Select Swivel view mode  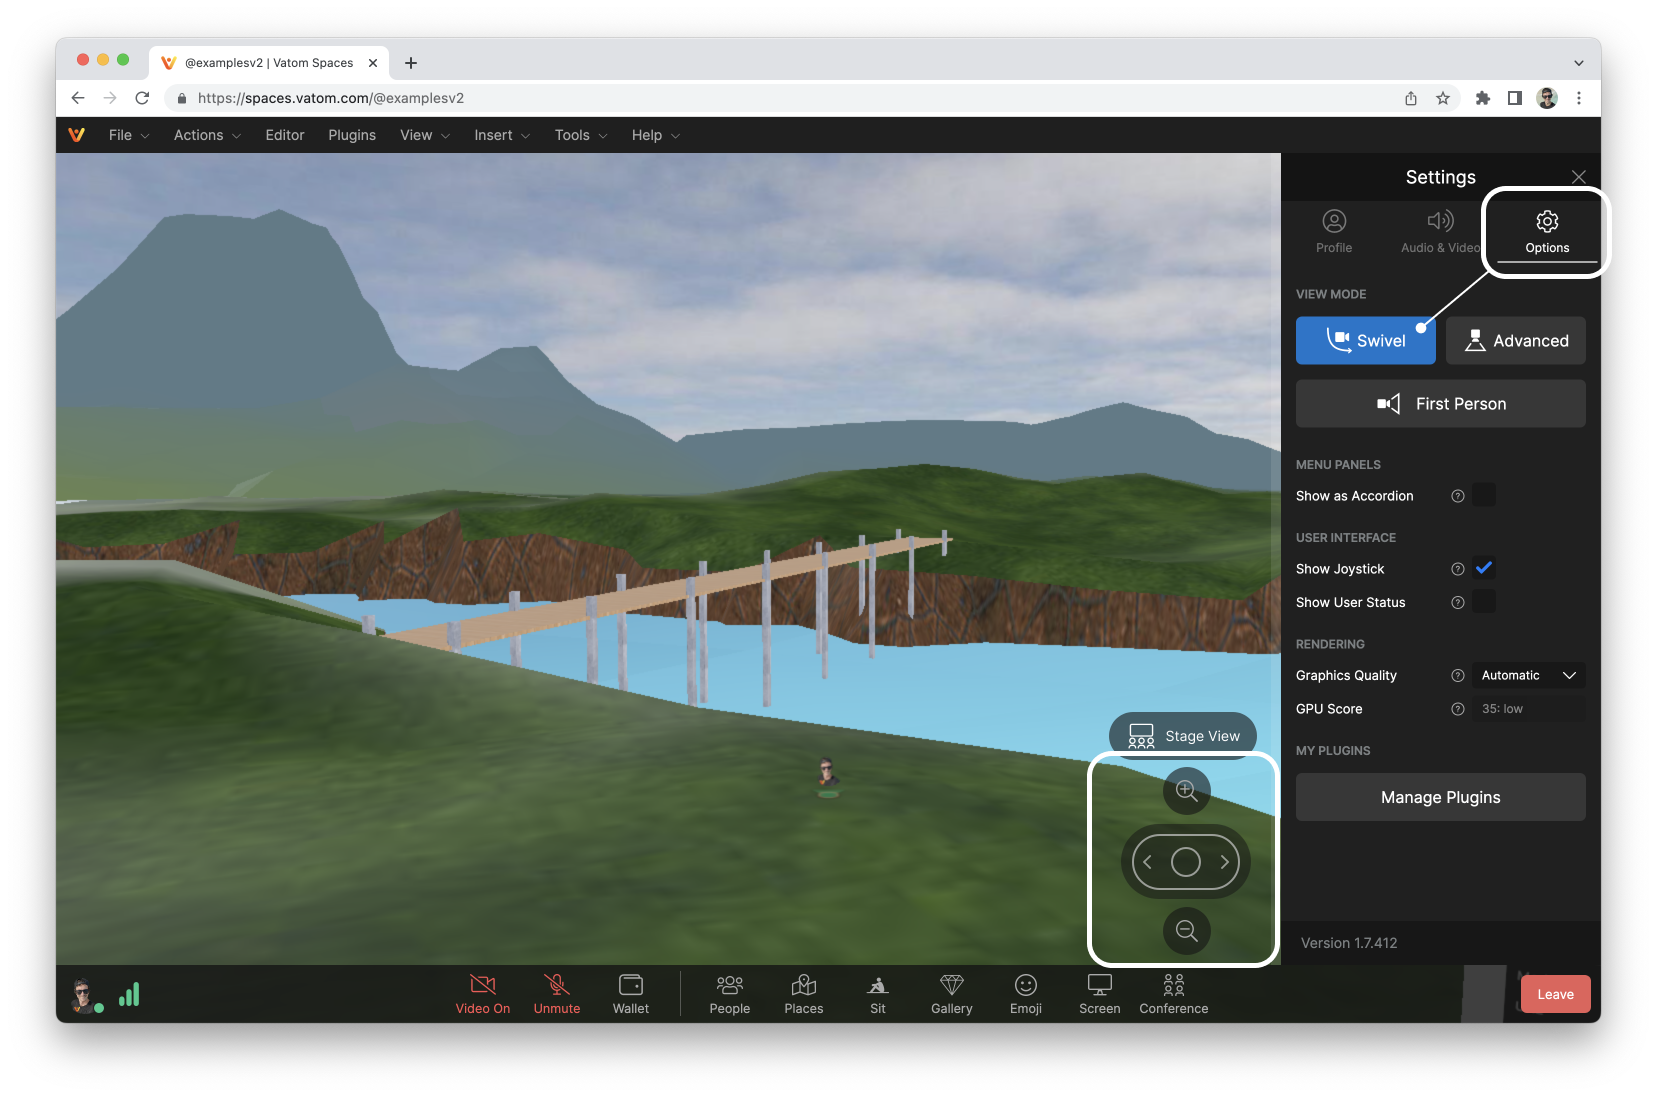click(x=1366, y=341)
